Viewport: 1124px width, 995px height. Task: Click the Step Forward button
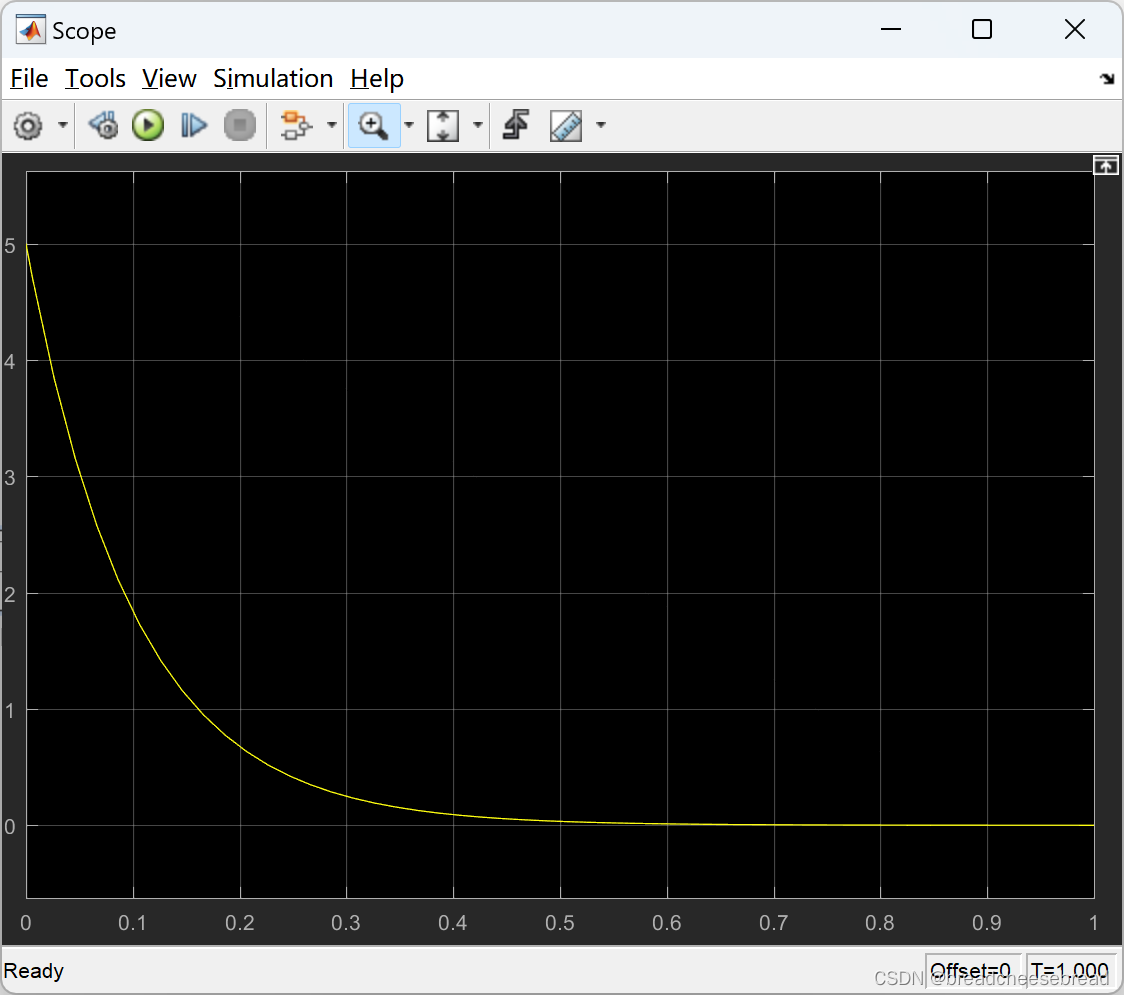(194, 125)
